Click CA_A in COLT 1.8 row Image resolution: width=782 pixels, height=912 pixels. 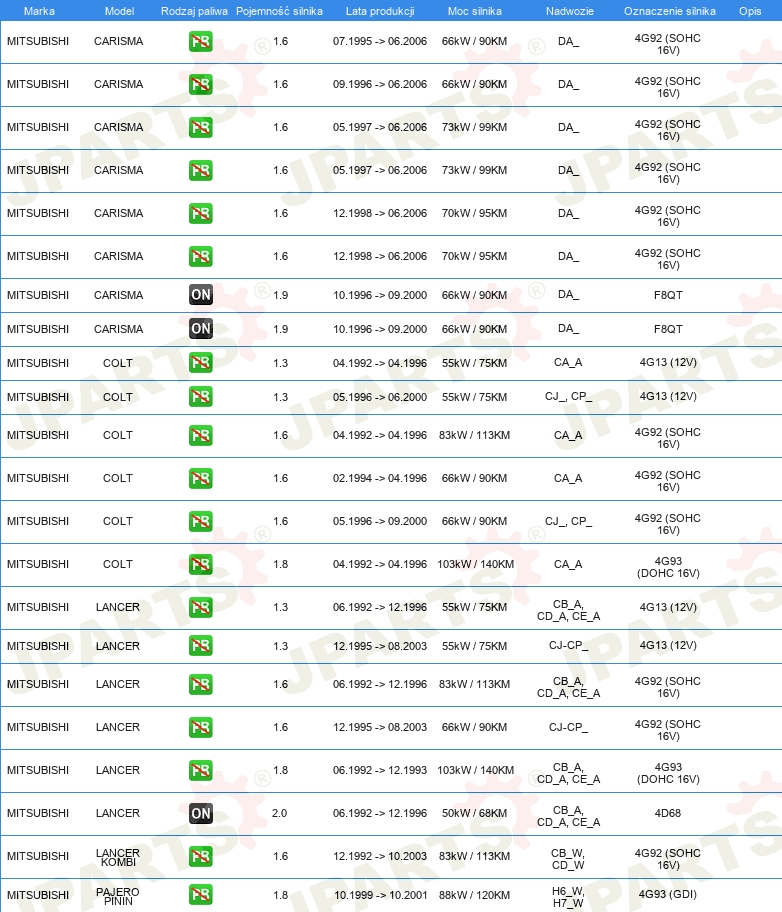568,565
